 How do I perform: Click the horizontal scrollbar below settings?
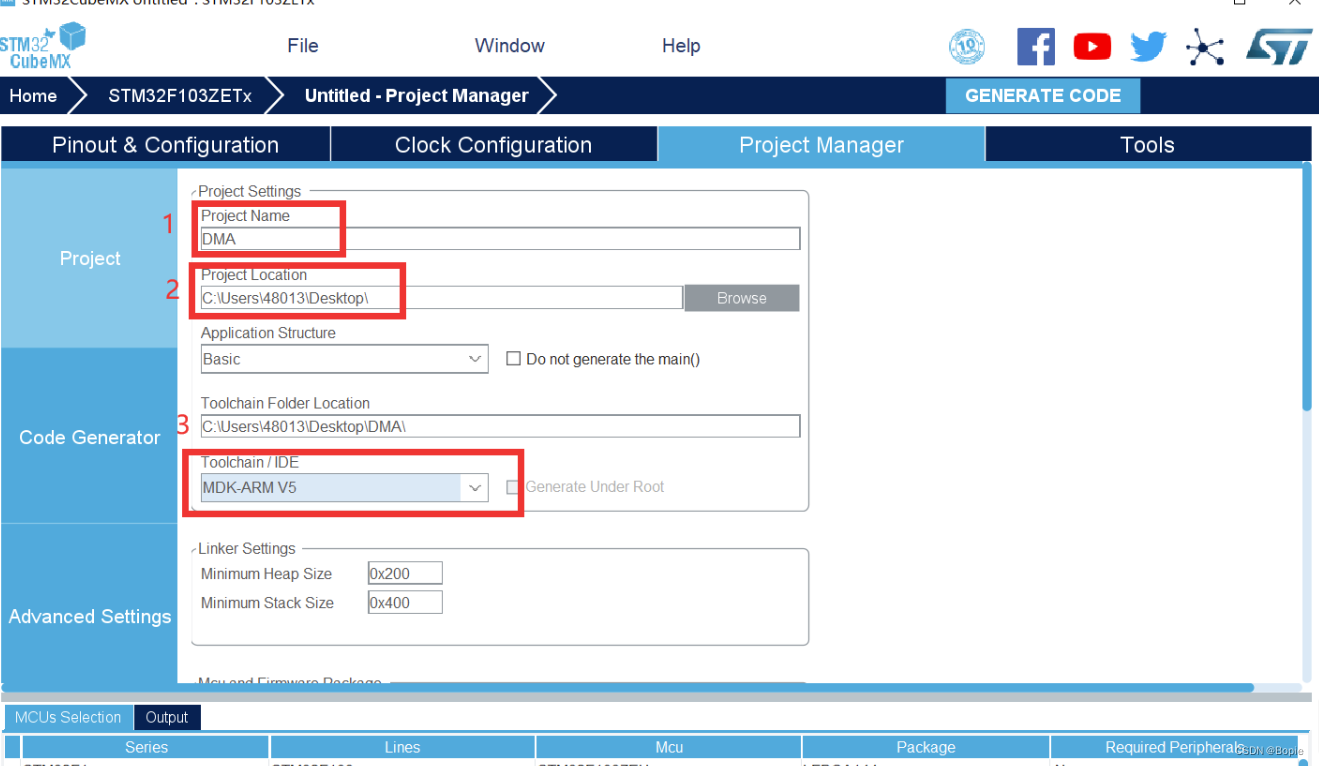[x=628, y=688]
